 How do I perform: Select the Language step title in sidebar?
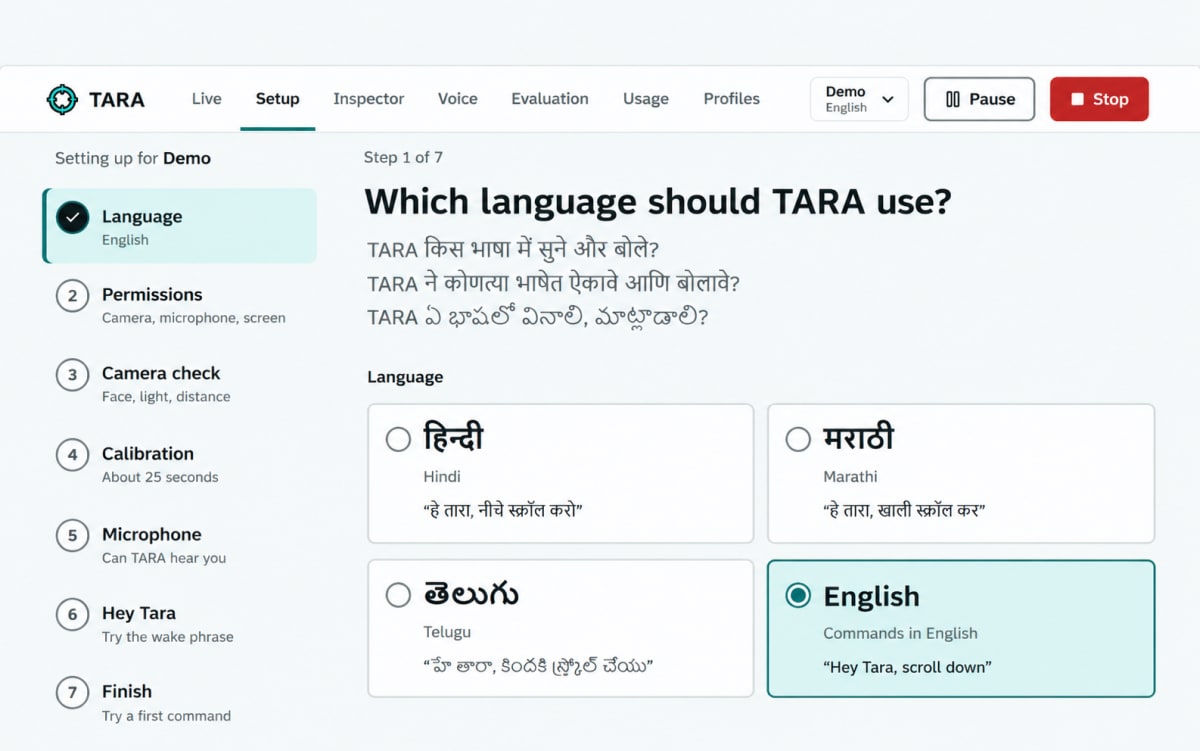[142, 216]
